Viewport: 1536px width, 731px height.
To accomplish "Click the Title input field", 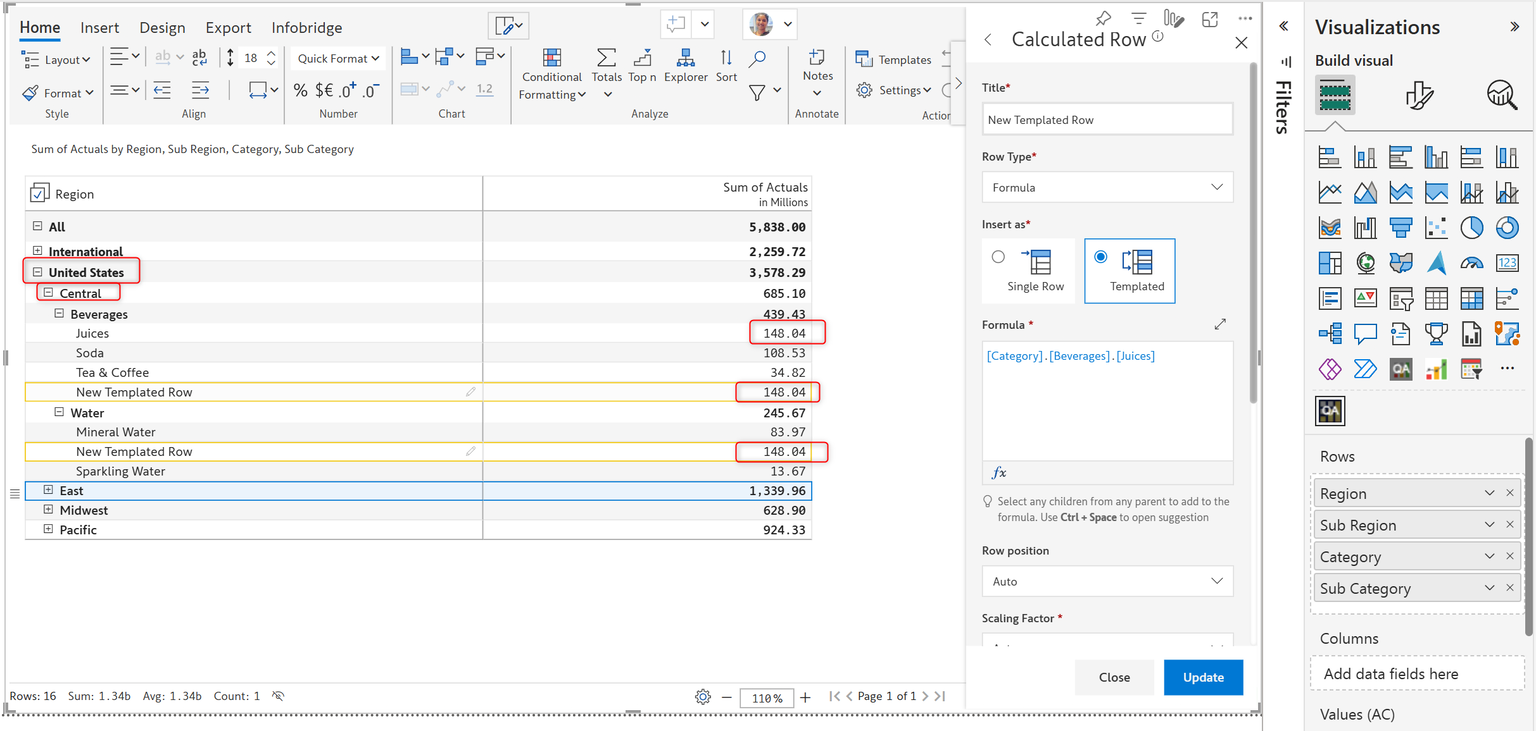I will click(1107, 120).
